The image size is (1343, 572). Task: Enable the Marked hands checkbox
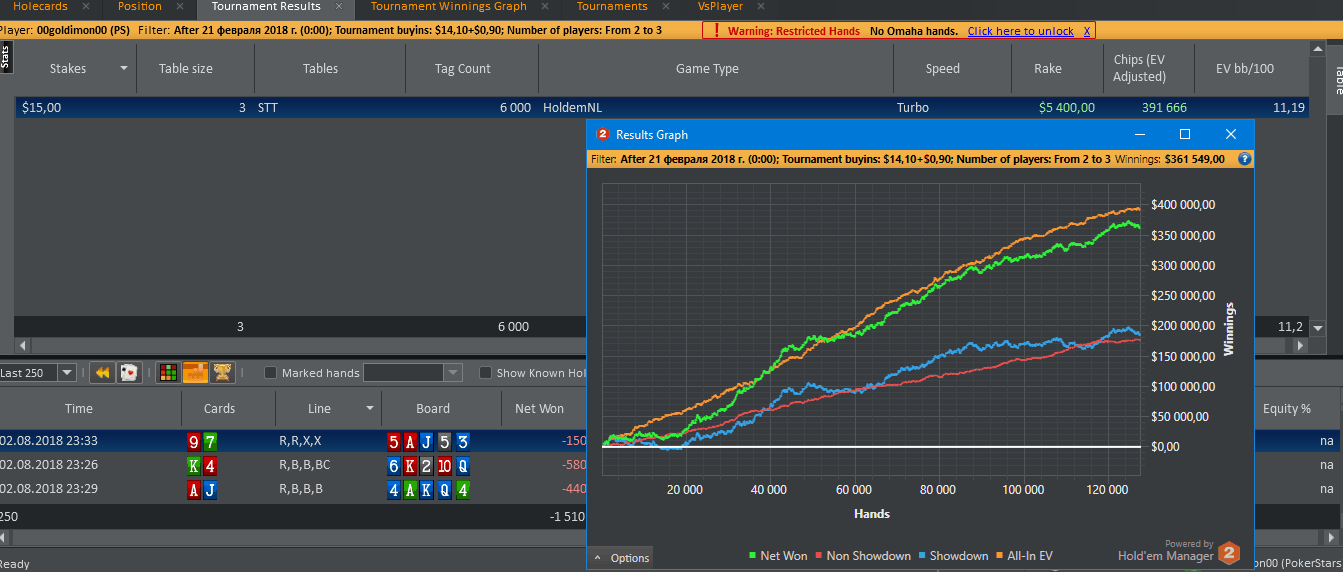270,373
